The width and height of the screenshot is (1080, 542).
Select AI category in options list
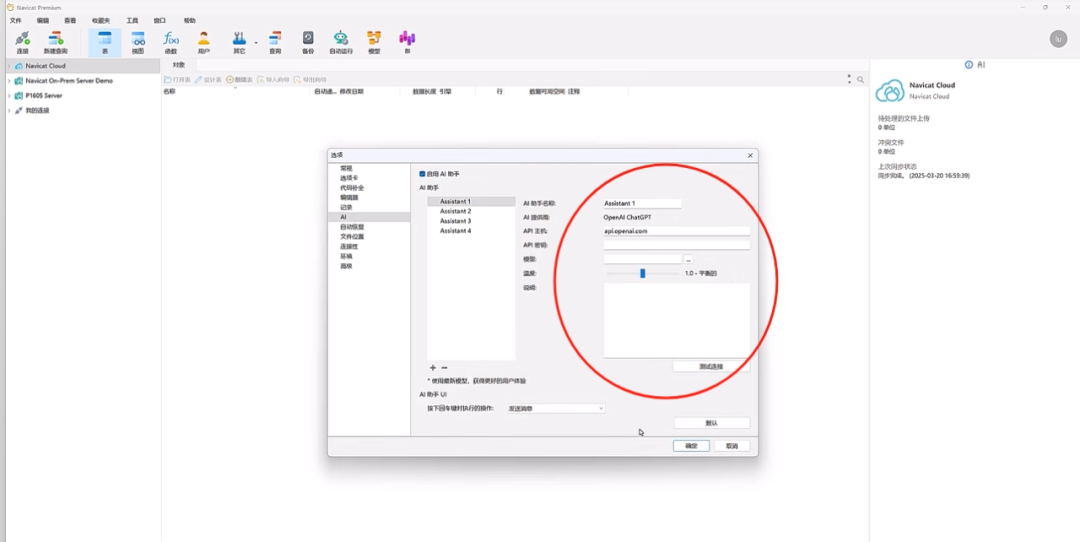pyautogui.click(x=368, y=217)
